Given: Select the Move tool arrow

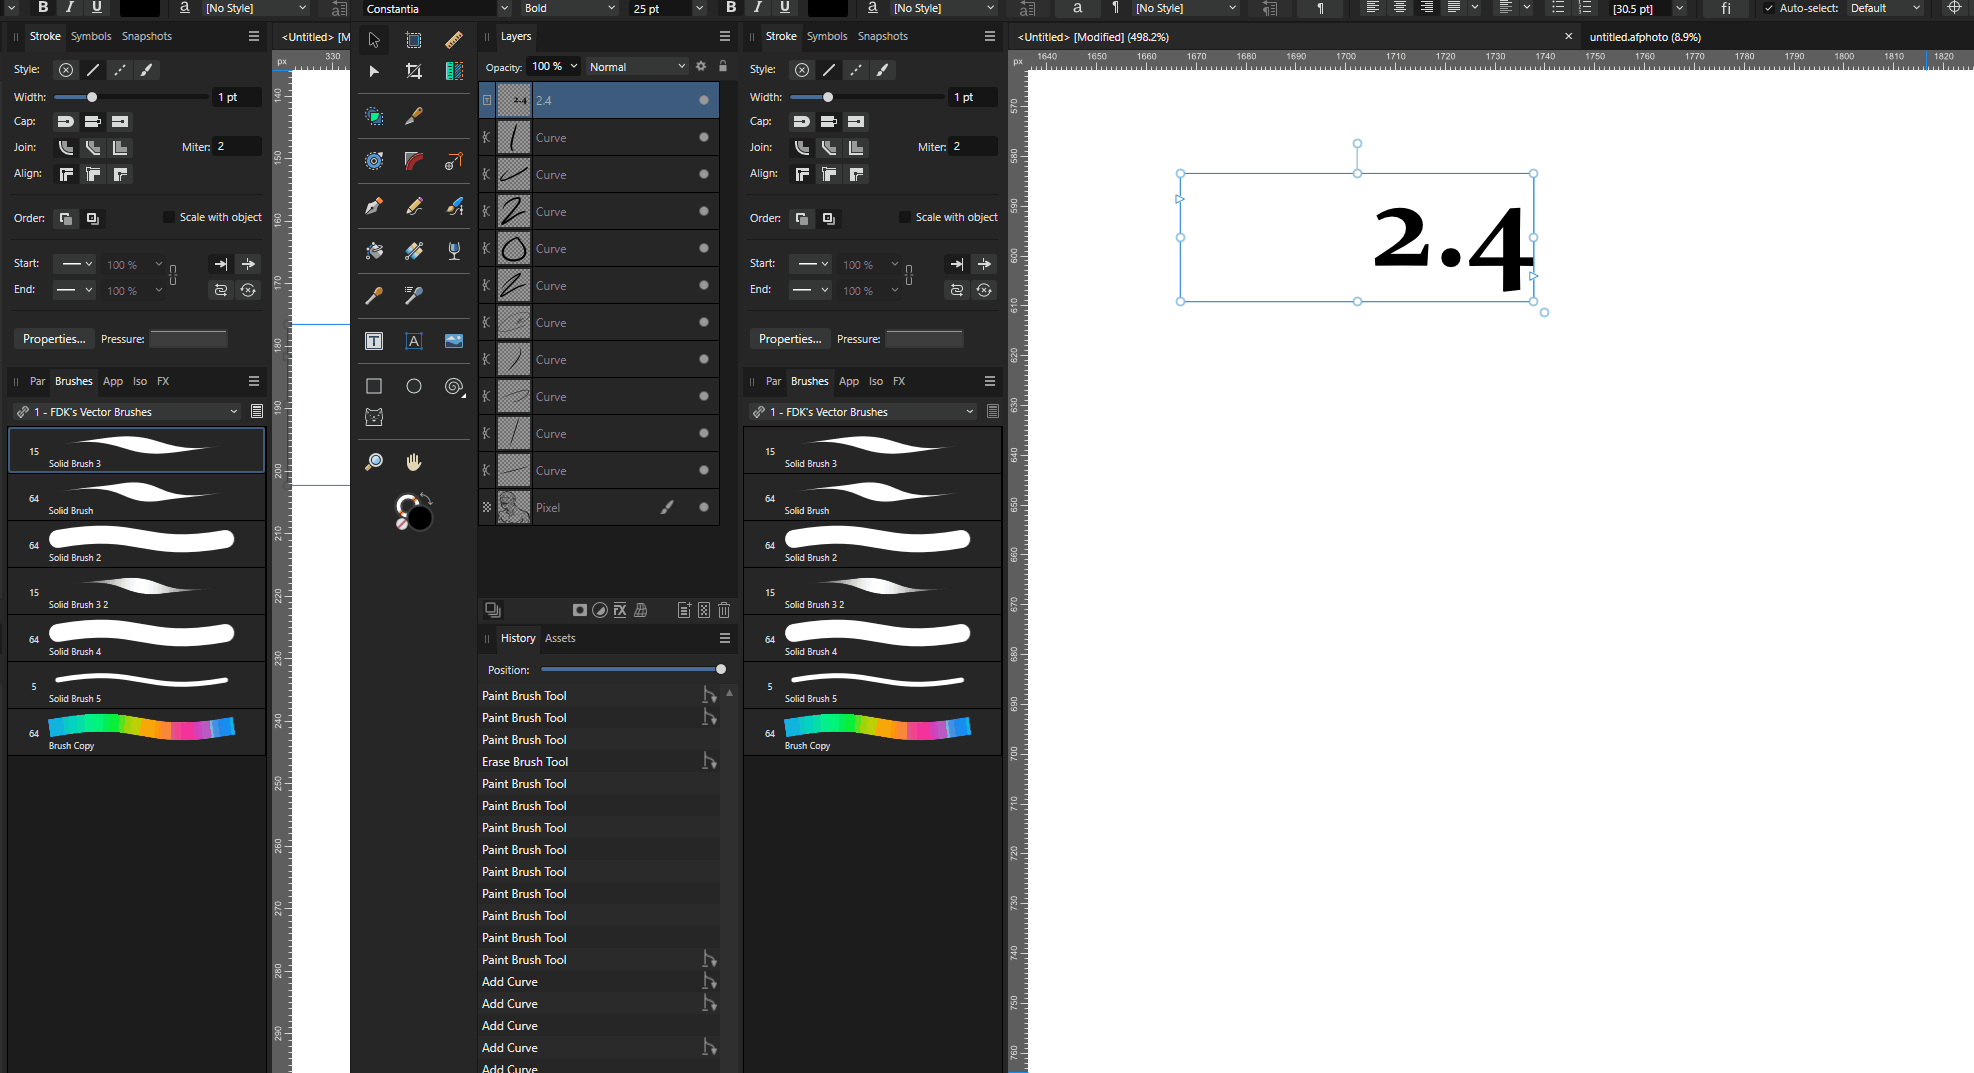Looking at the screenshot, I should pyautogui.click(x=374, y=40).
